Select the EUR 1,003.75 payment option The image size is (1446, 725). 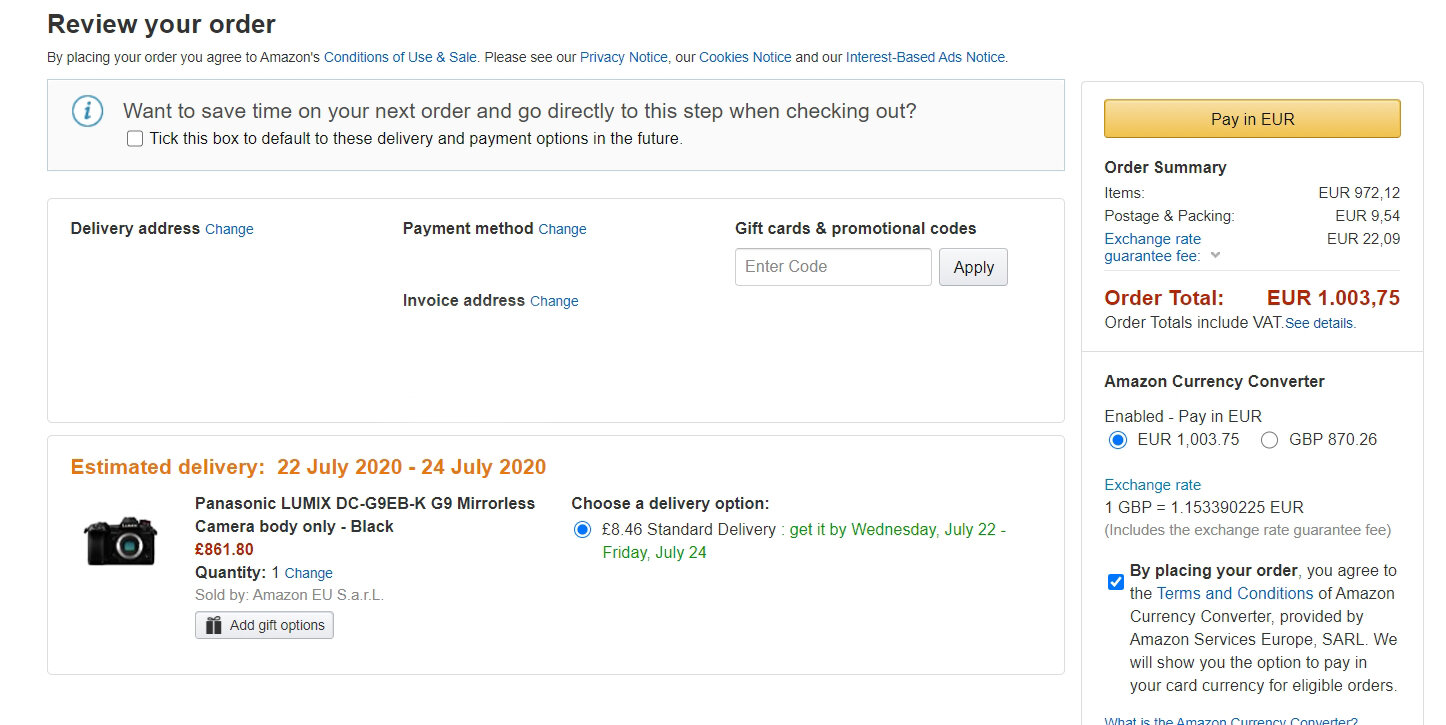1118,440
